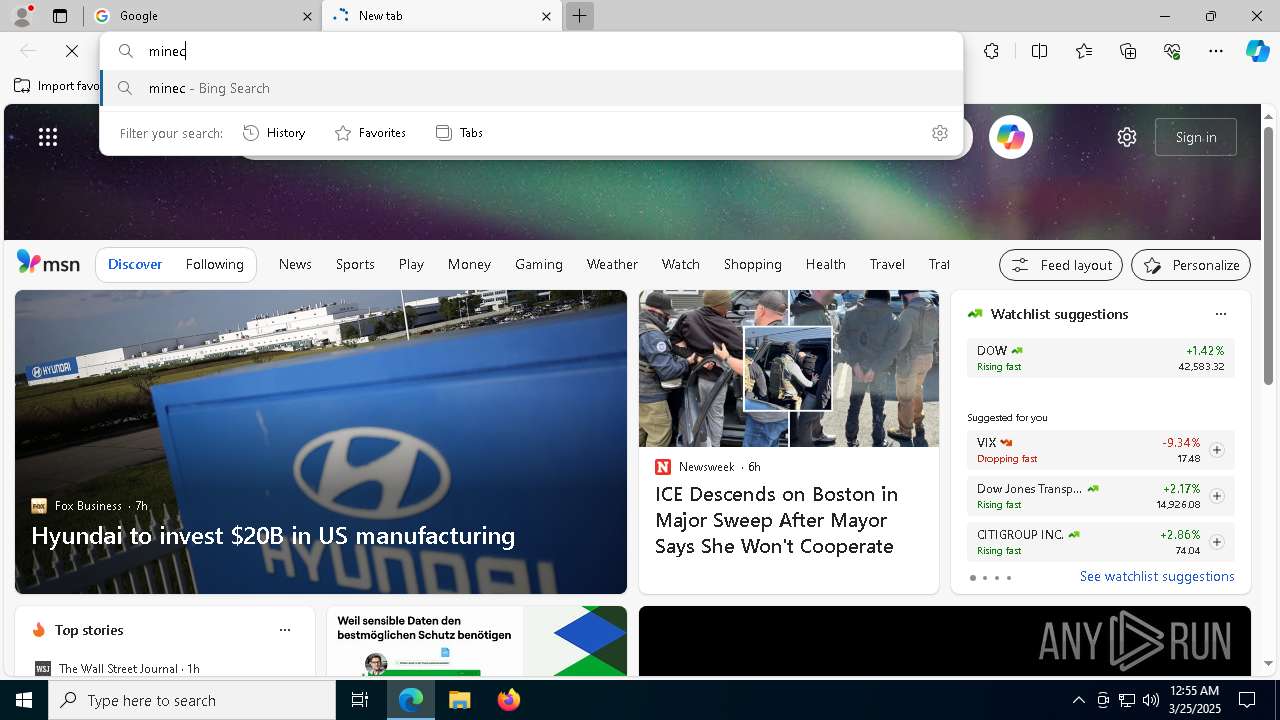The width and height of the screenshot is (1280, 720).
Task: Open Task View on taskbar
Action: (360, 700)
